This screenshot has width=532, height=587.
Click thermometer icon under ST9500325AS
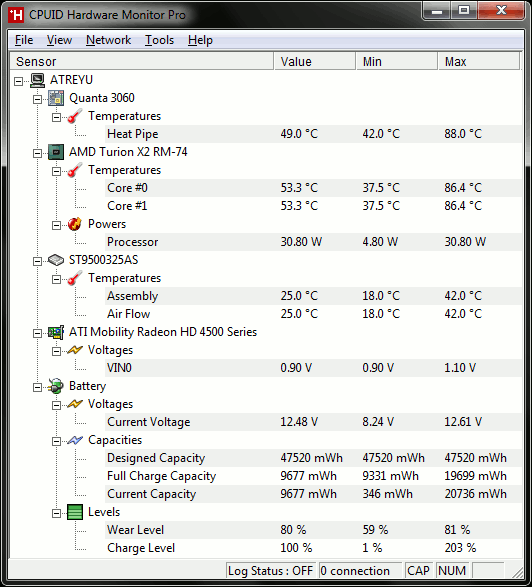click(75, 278)
